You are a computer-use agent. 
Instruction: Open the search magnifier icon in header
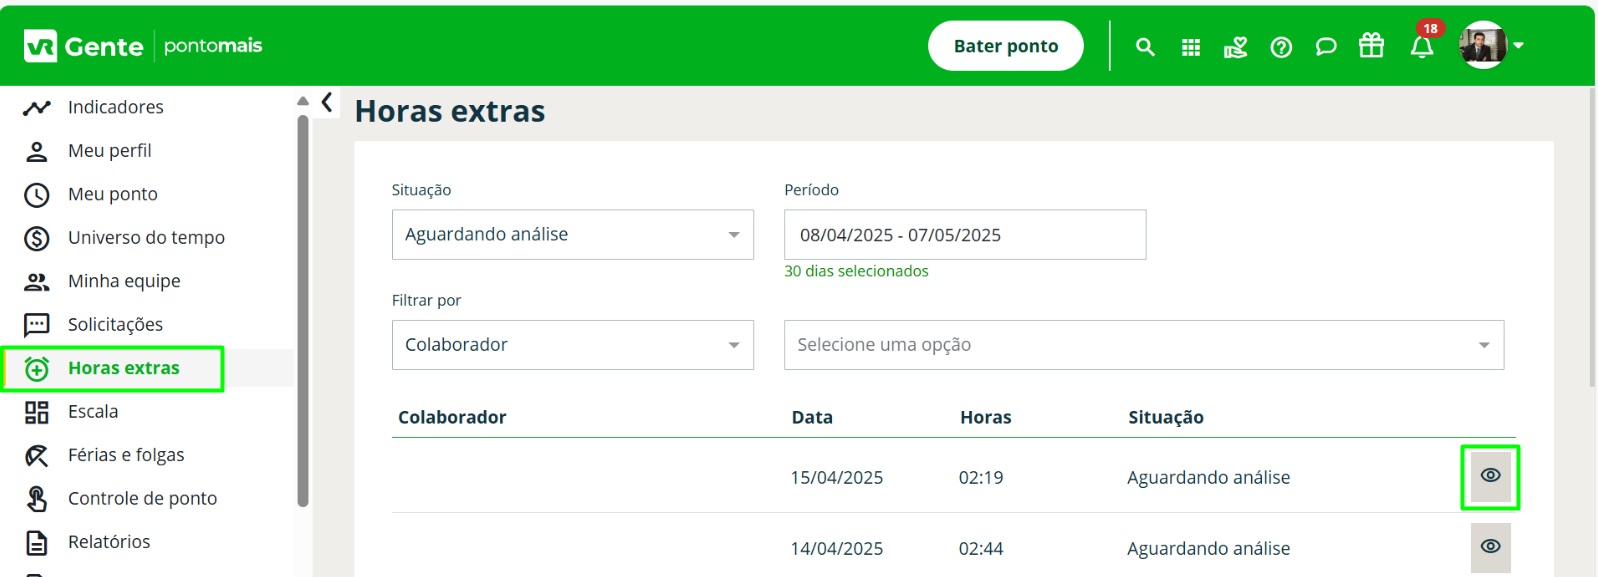(x=1145, y=47)
